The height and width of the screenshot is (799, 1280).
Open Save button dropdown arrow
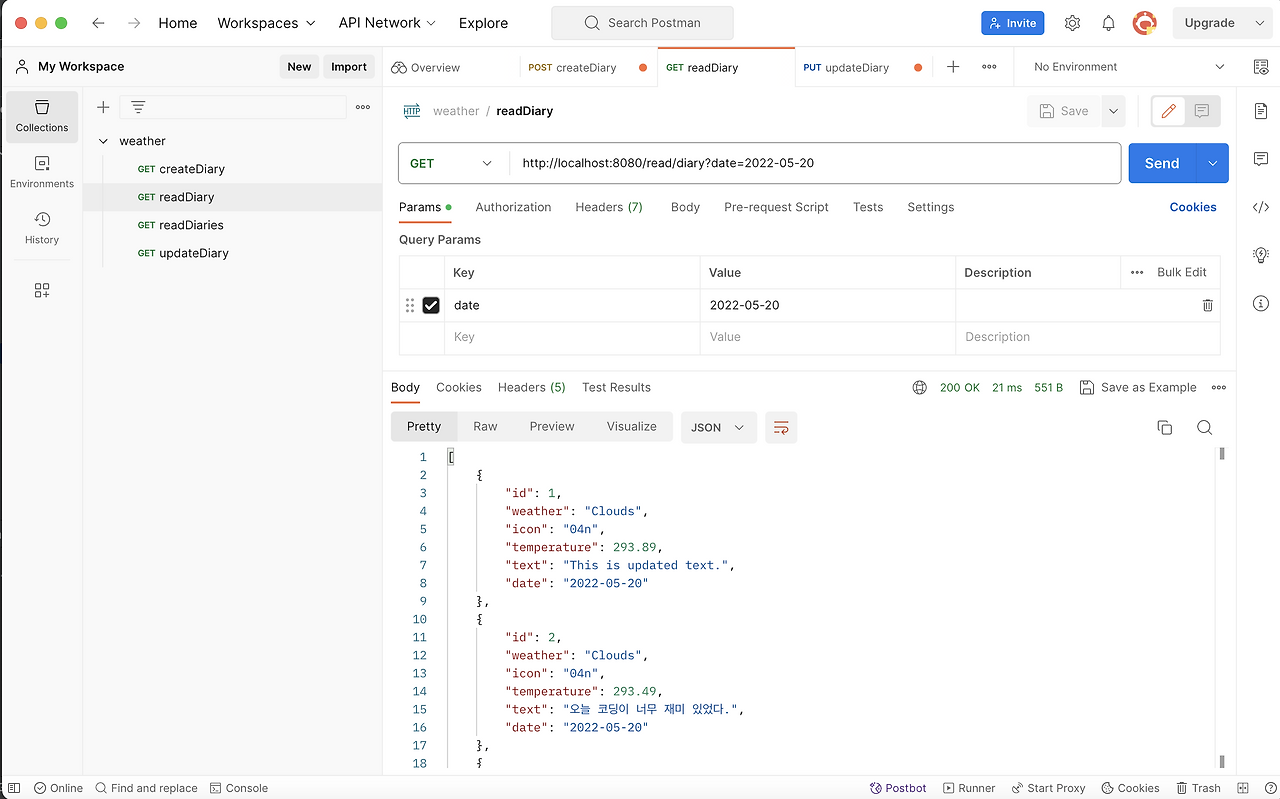point(1113,111)
